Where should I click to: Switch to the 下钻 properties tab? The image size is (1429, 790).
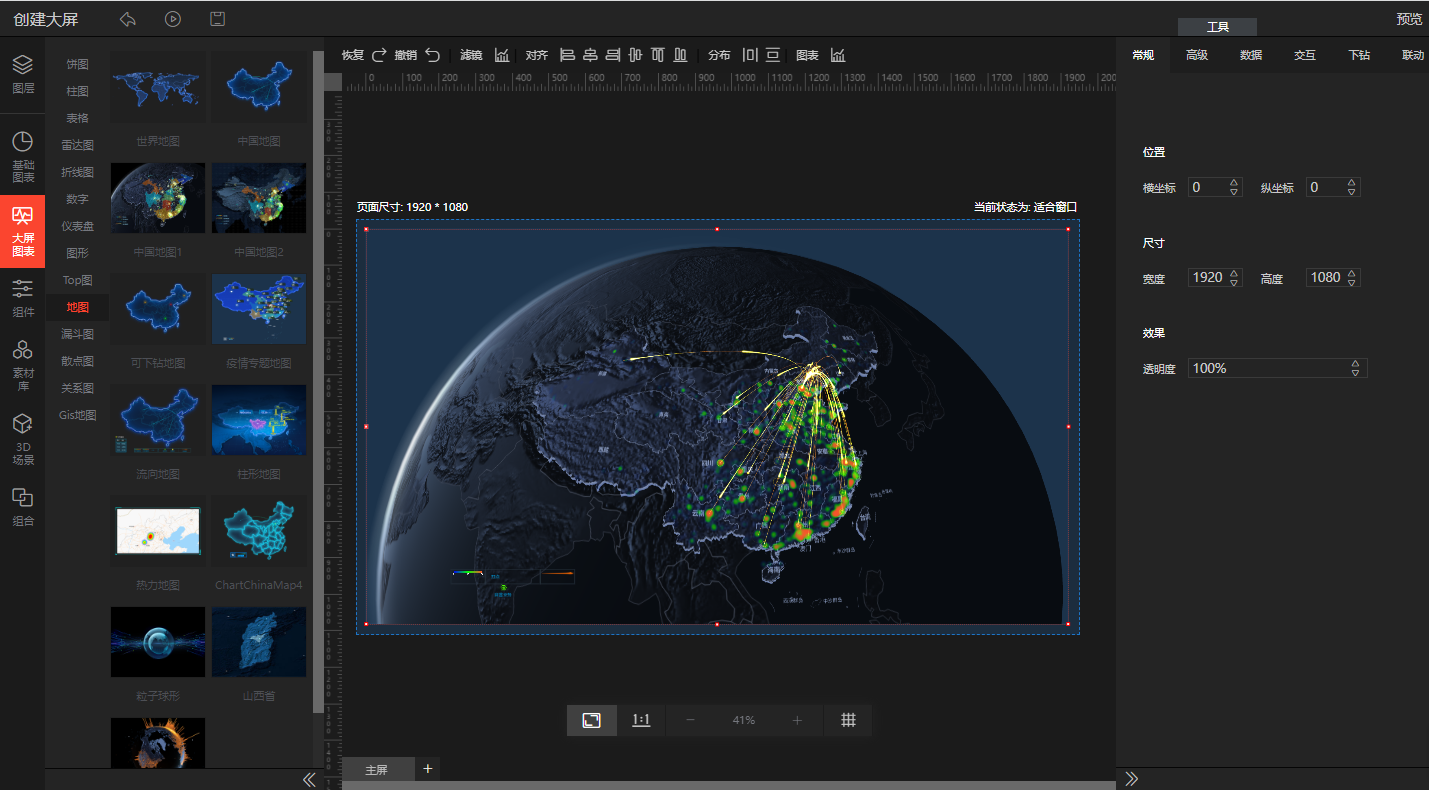pos(1359,55)
